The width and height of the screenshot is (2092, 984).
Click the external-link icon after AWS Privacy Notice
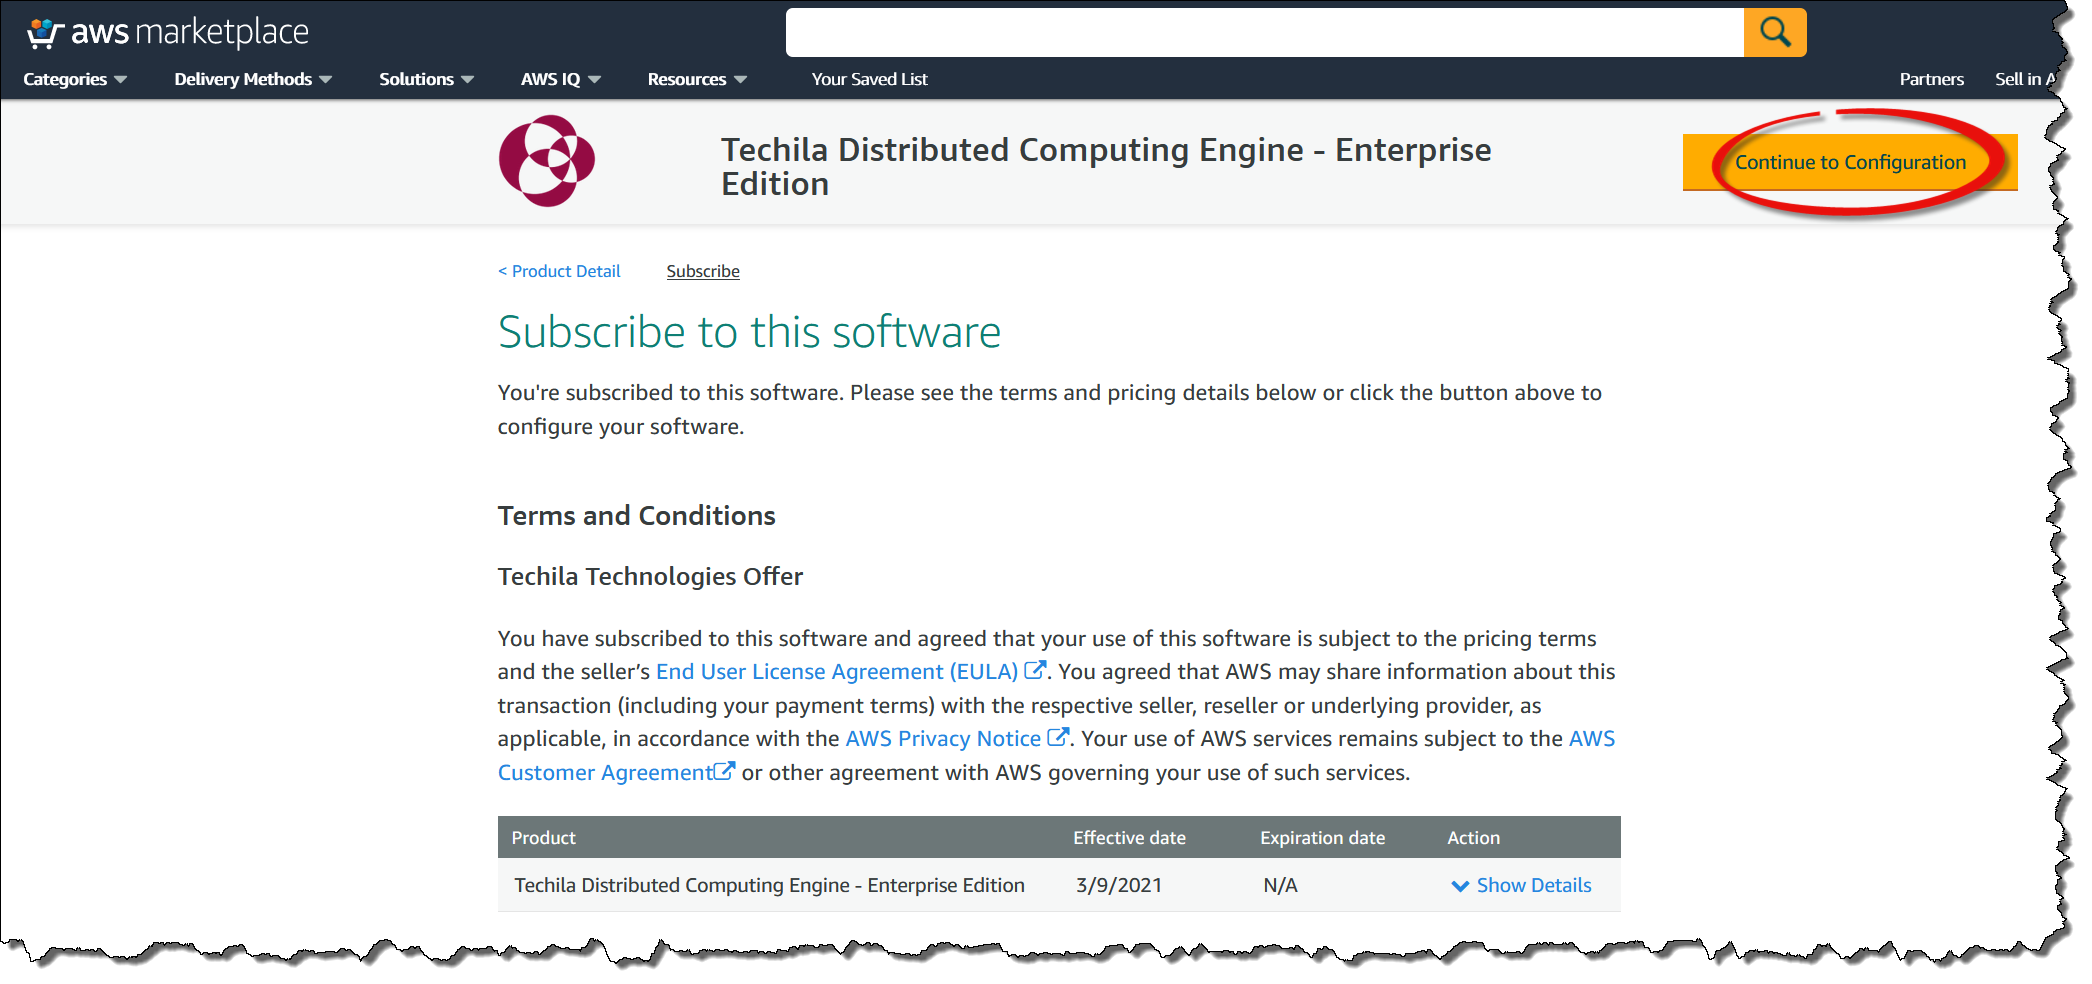pos(1057,738)
